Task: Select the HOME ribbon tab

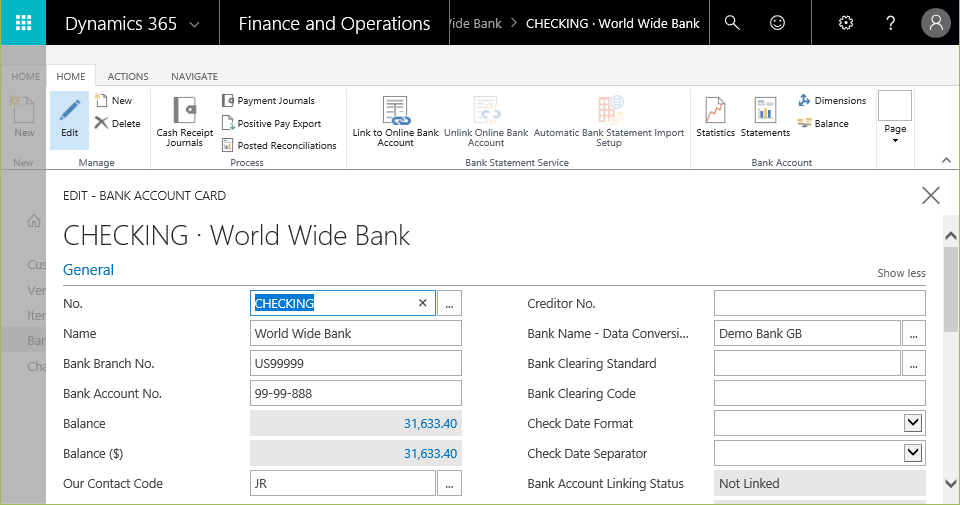Action: pos(71,77)
